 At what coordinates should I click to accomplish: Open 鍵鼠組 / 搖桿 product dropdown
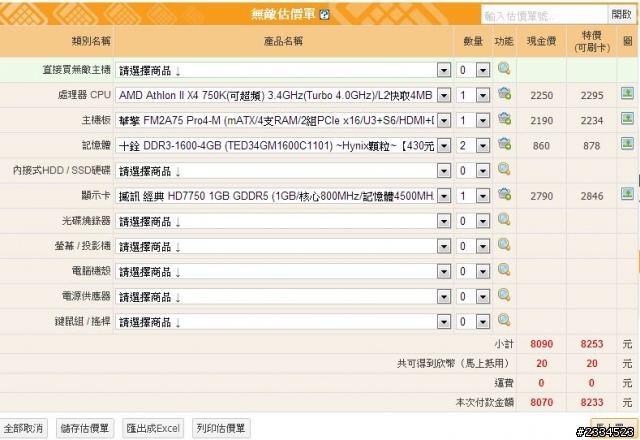pyautogui.click(x=283, y=322)
